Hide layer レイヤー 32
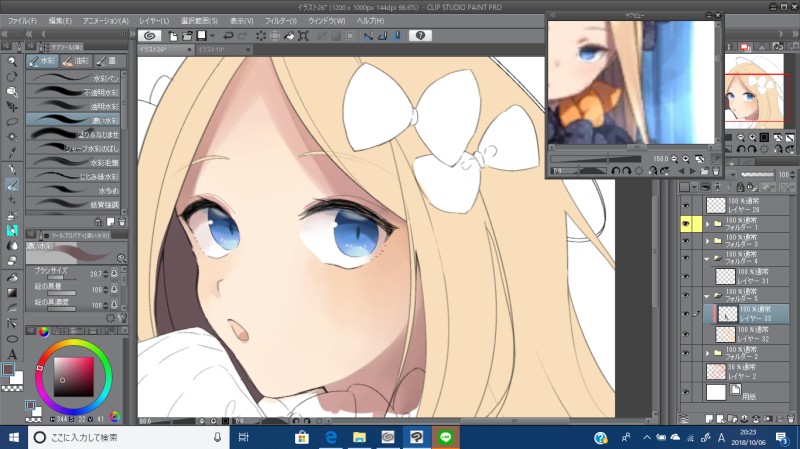Image resolution: width=800 pixels, height=449 pixels. click(686, 334)
